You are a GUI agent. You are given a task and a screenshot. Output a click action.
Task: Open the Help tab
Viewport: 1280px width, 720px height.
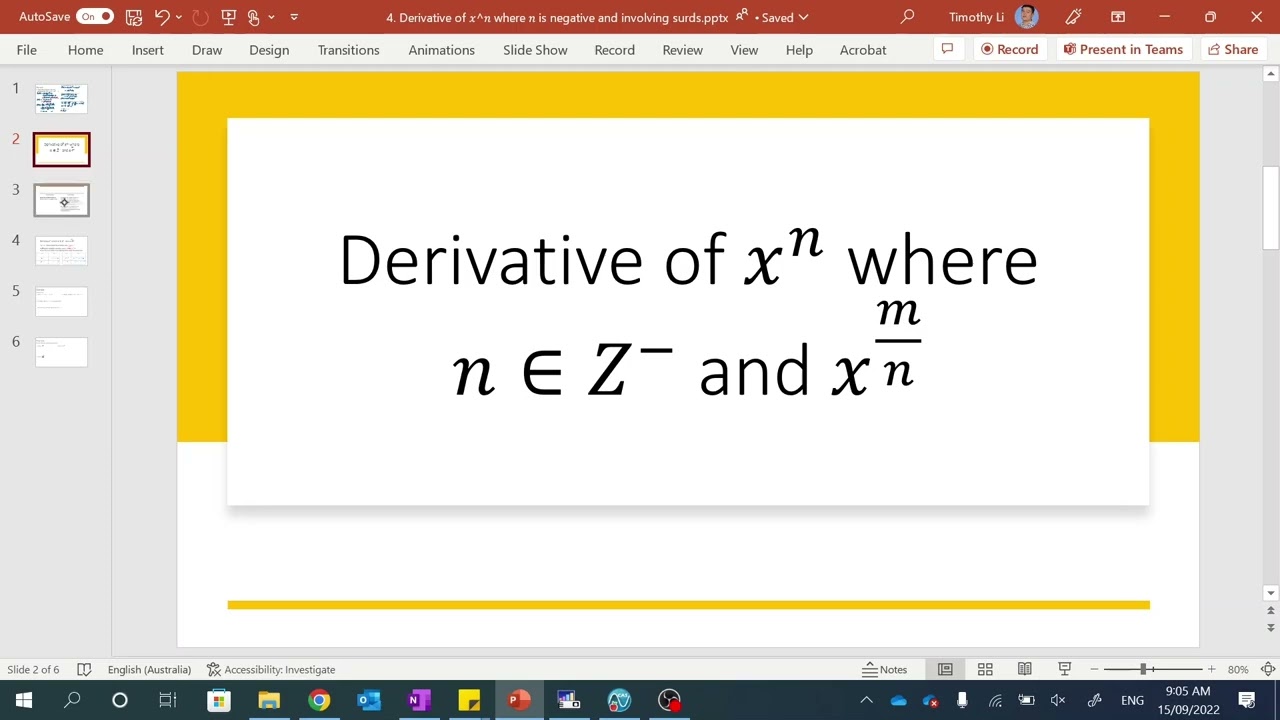pyautogui.click(x=799, y=50)
